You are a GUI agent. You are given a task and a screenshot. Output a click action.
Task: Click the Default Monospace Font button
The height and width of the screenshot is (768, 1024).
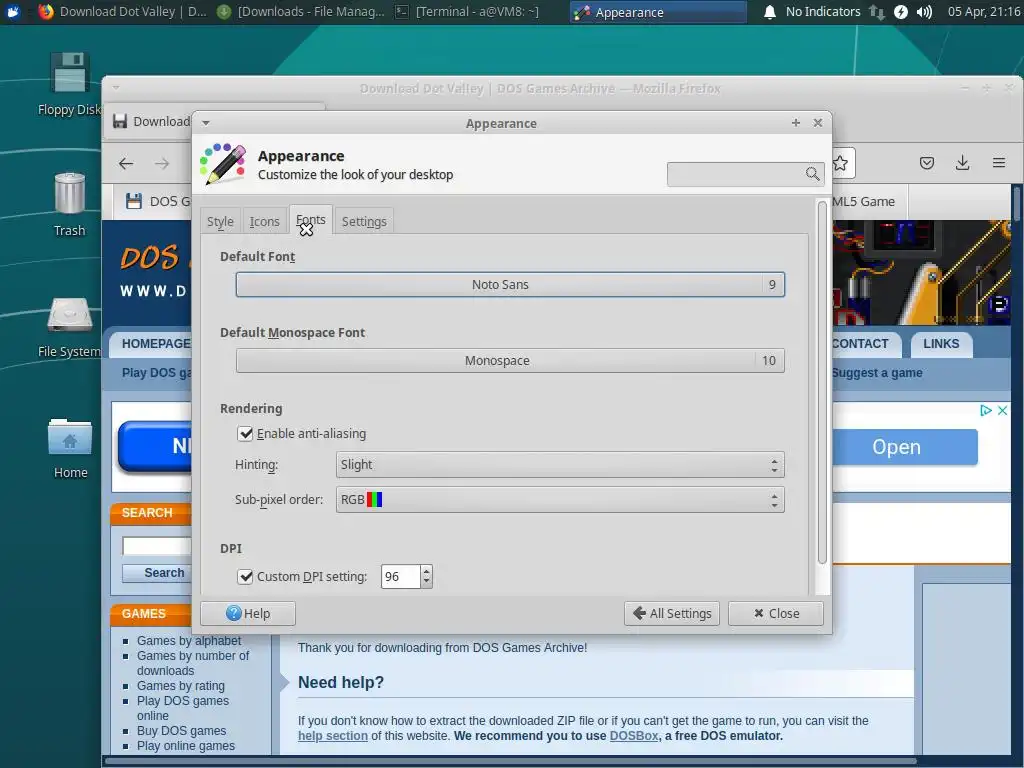click(x=510, y=360)
